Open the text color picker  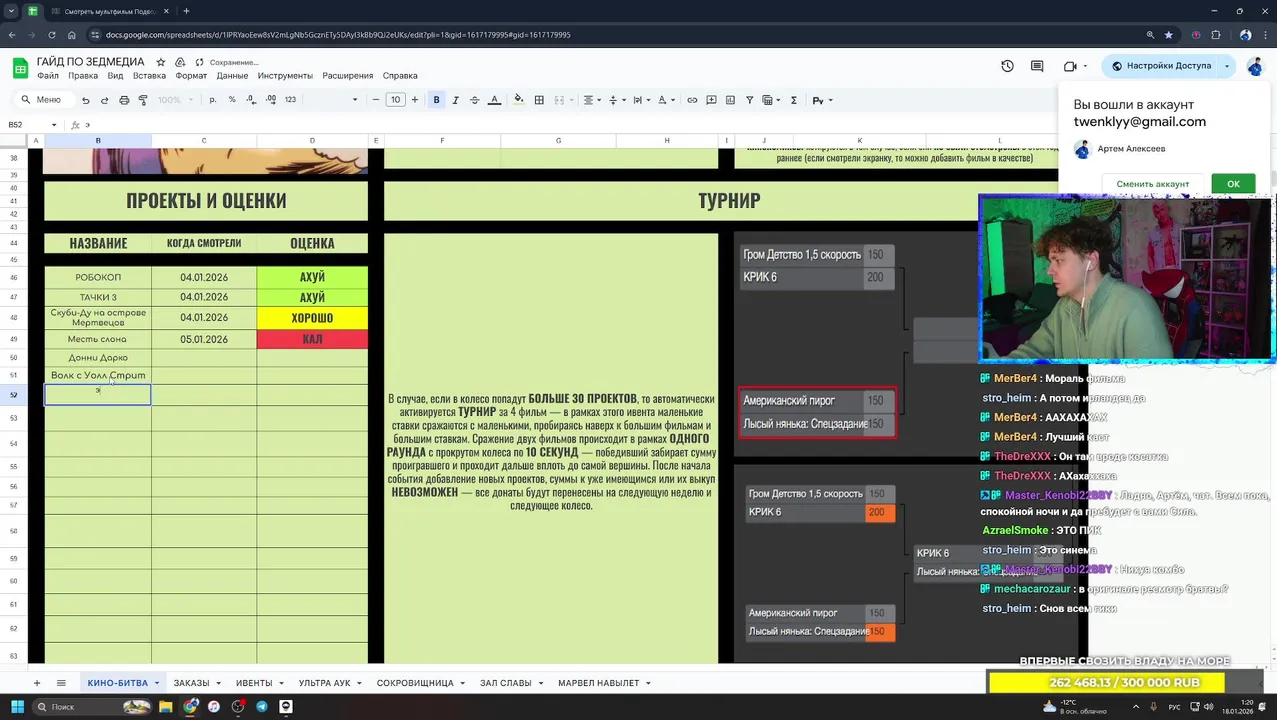tap(494, 100)
